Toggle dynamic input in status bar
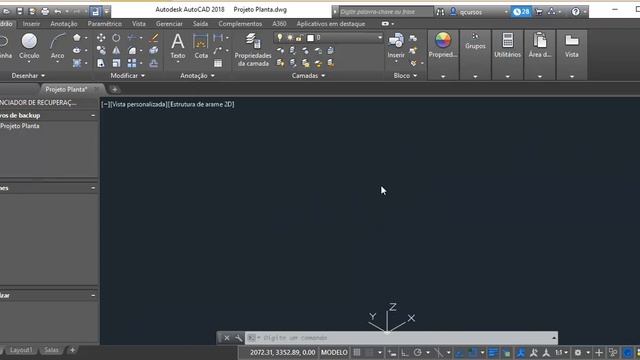640x360 pixels. pyautogui.click(x=391, y=352)
